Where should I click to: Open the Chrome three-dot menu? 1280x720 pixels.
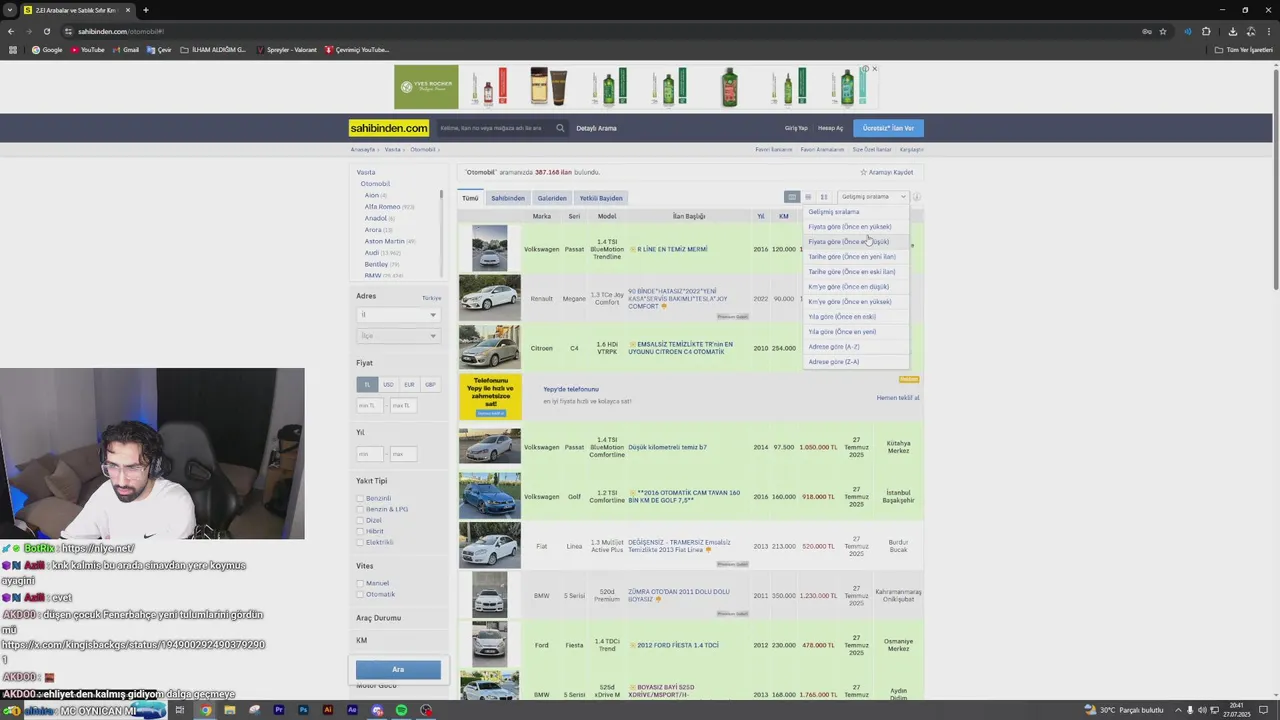pos(1267,31)
